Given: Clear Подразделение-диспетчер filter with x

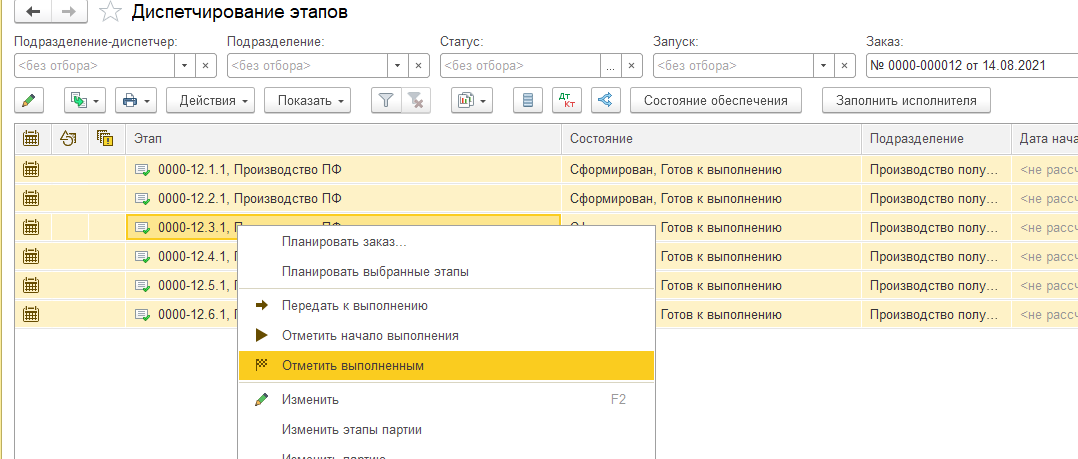Looking at the screenshot, I should coord(206,66).
